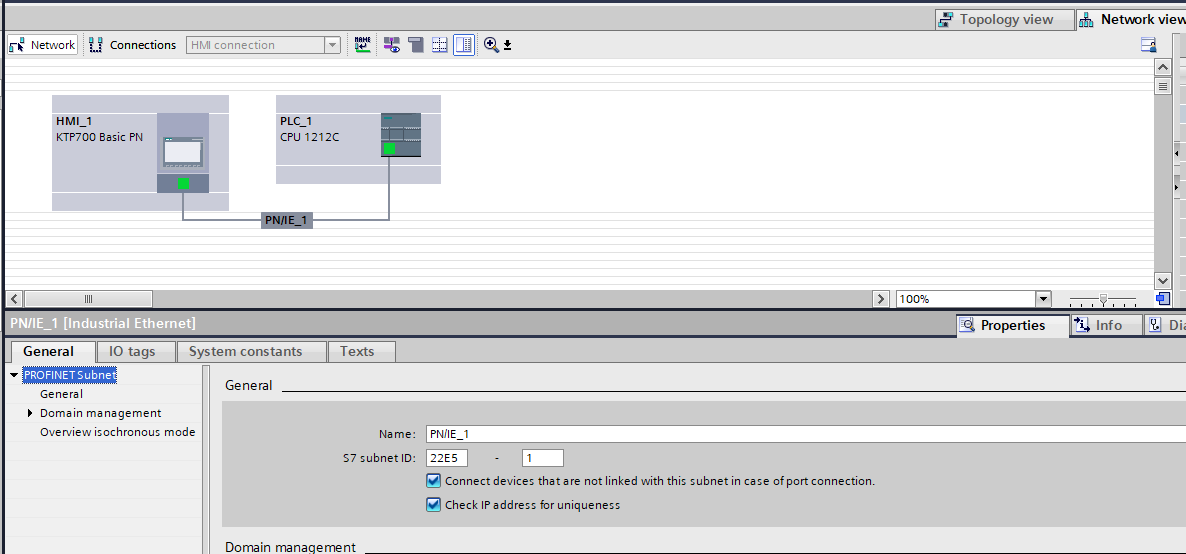Viewport: 1186px width, 554px height.
Task: Select PROFINET Subnet tree item
Action: [70, 375]
